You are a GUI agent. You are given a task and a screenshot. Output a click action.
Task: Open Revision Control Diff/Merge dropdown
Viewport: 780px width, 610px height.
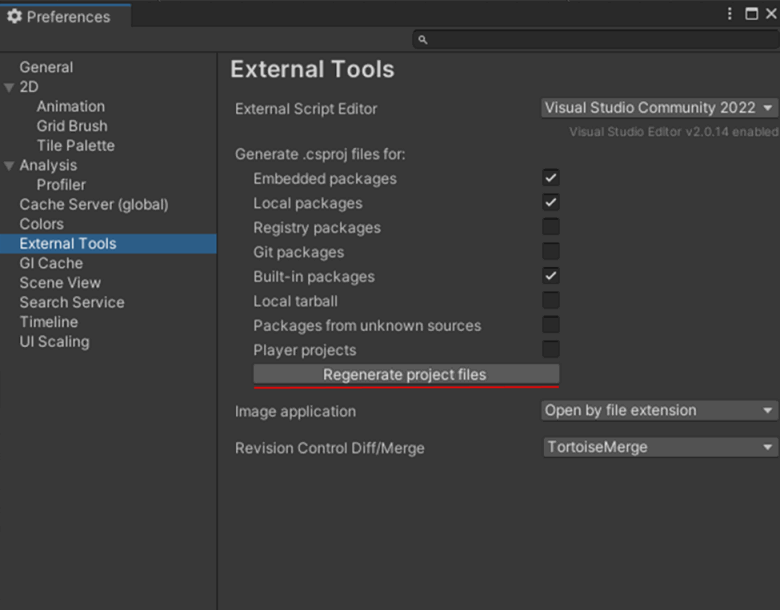click(x=658, y=447)
